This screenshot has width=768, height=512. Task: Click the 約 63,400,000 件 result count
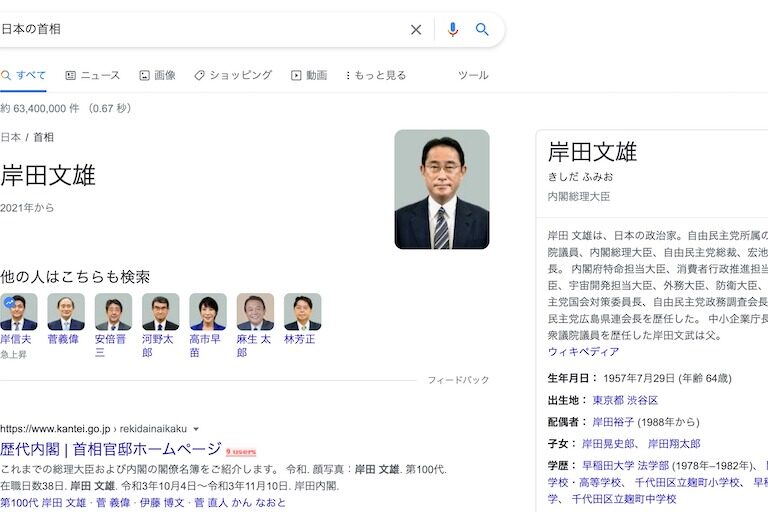pyautogui.click(x=40, y=108)
